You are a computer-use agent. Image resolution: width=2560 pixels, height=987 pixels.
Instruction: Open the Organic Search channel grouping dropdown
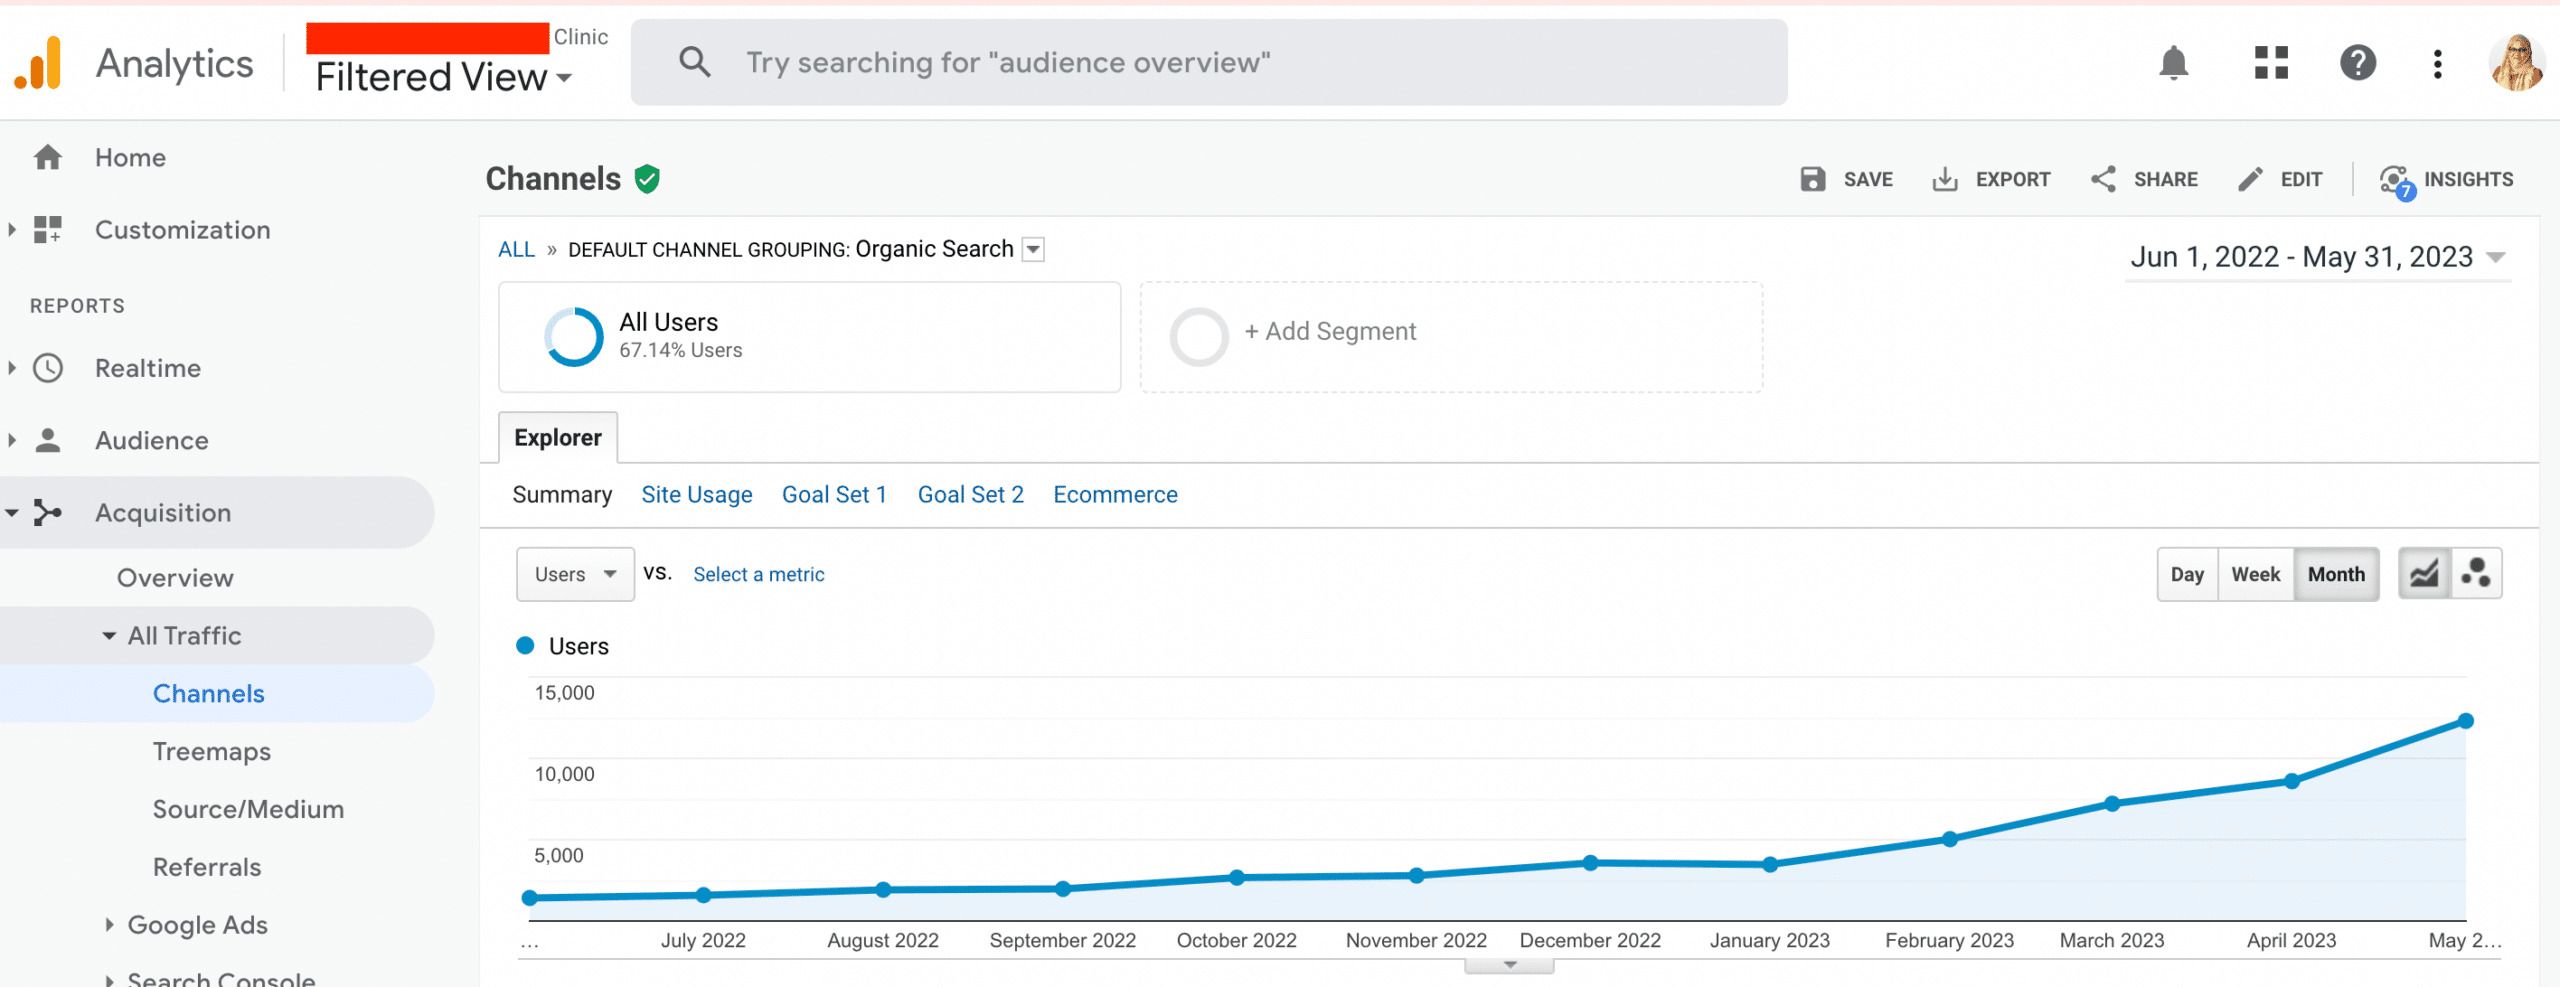pos(1034,249)
